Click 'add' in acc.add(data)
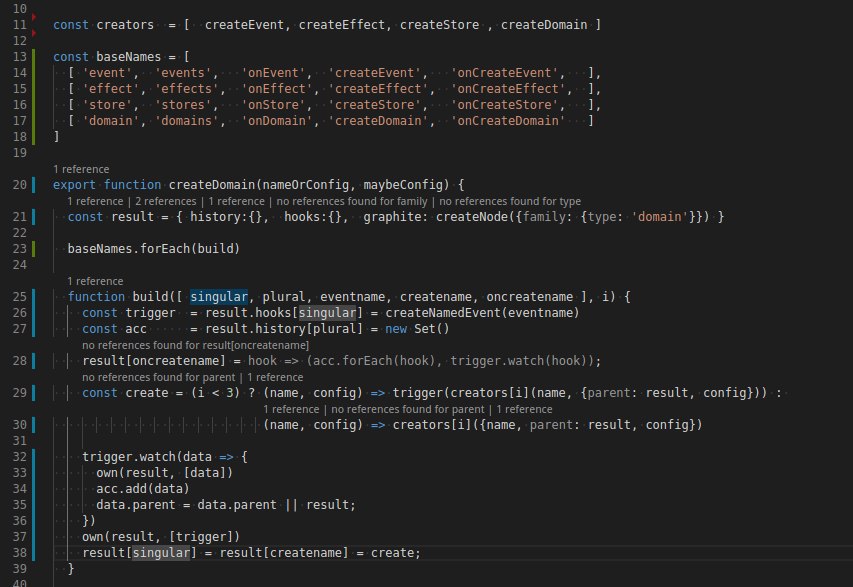This screenshot has width=853, height=587. pyautogui.click(x=136, y=489)
